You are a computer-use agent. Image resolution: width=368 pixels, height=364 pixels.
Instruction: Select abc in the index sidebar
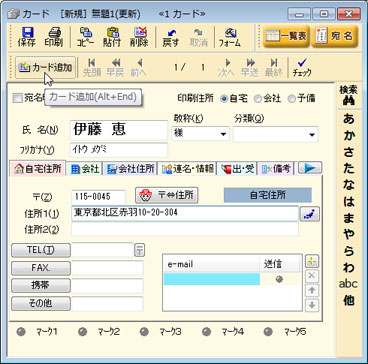click(349, 284)
